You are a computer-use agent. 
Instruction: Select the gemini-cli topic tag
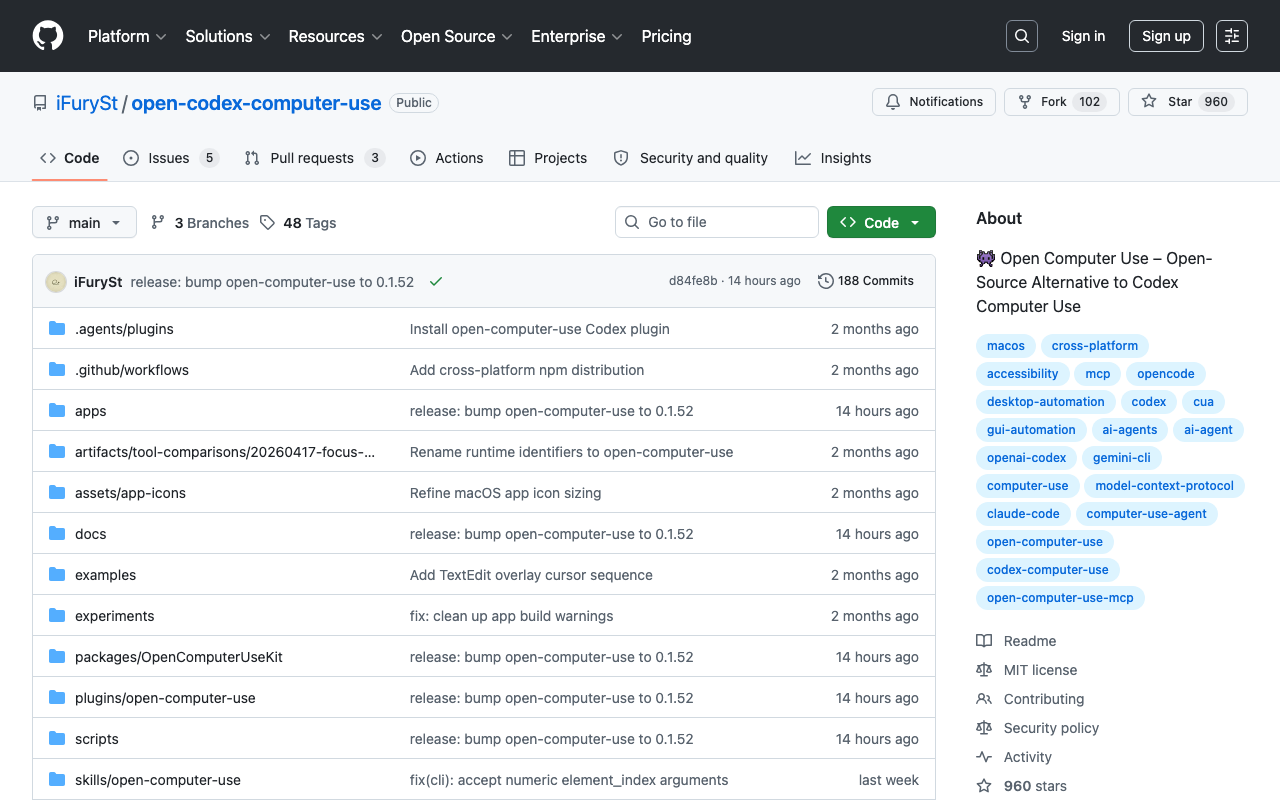(1121, 458)
